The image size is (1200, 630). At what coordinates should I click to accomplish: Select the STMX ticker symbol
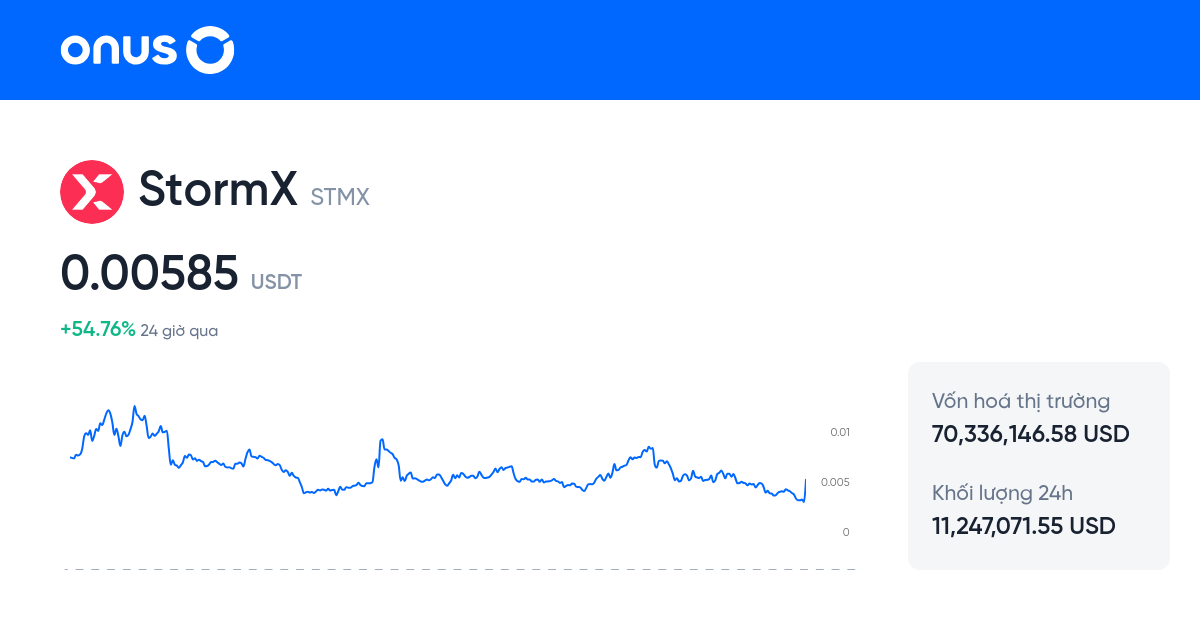click(339, 197)
